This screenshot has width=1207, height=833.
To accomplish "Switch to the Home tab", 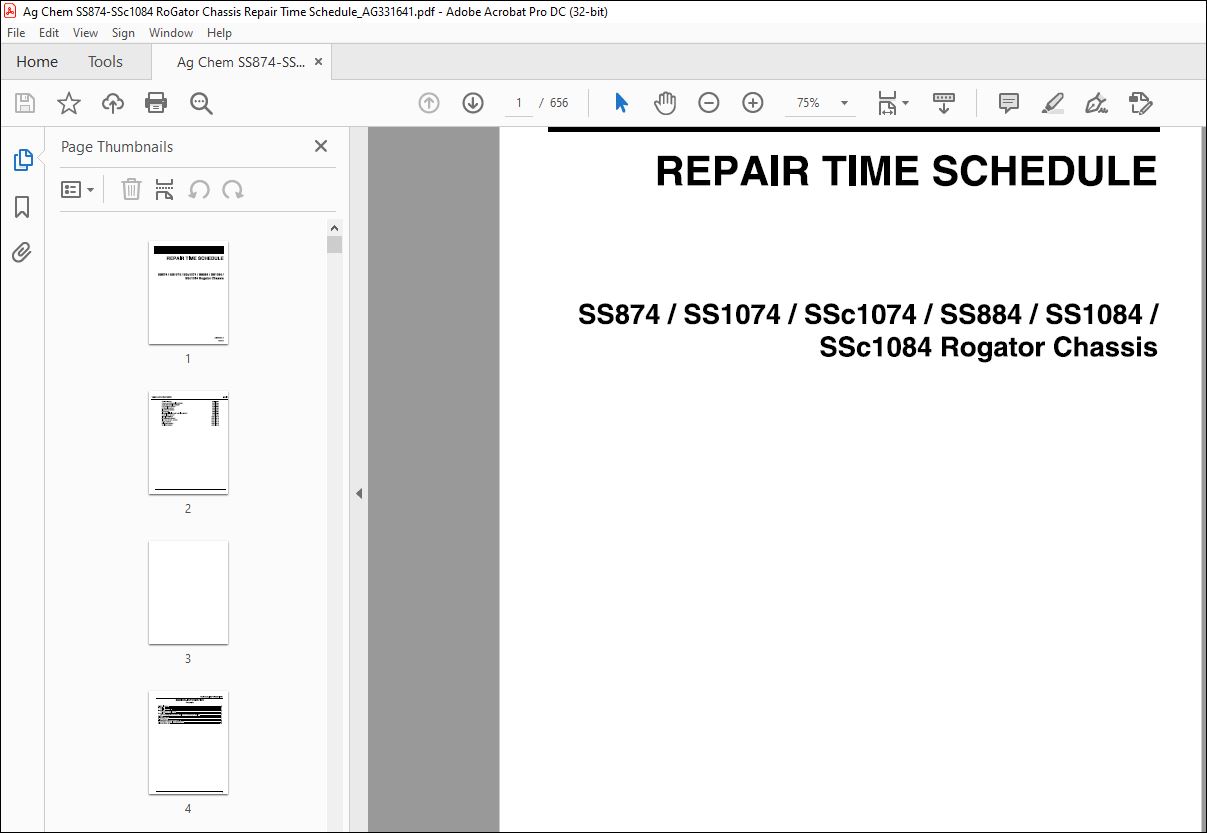I will pos(37,62).
